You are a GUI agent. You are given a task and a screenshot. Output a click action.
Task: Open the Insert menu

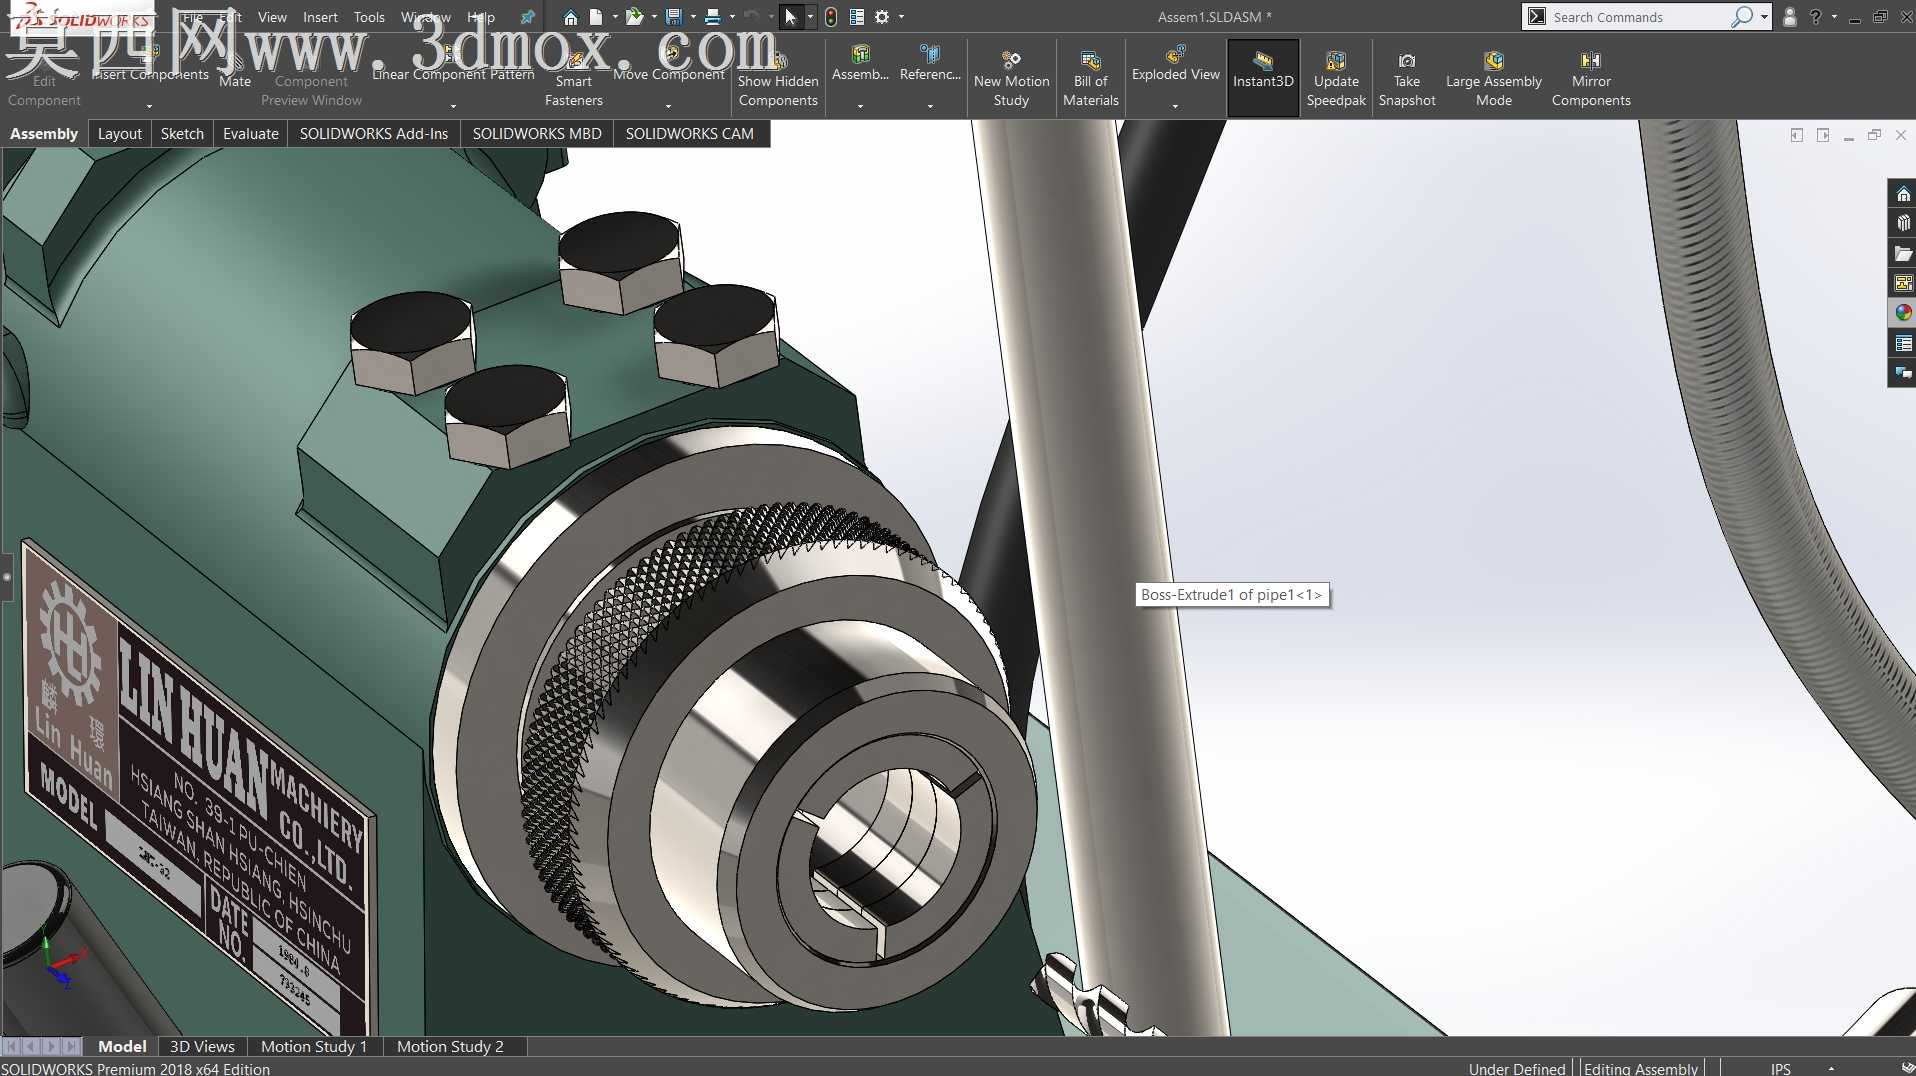[320, 17]
